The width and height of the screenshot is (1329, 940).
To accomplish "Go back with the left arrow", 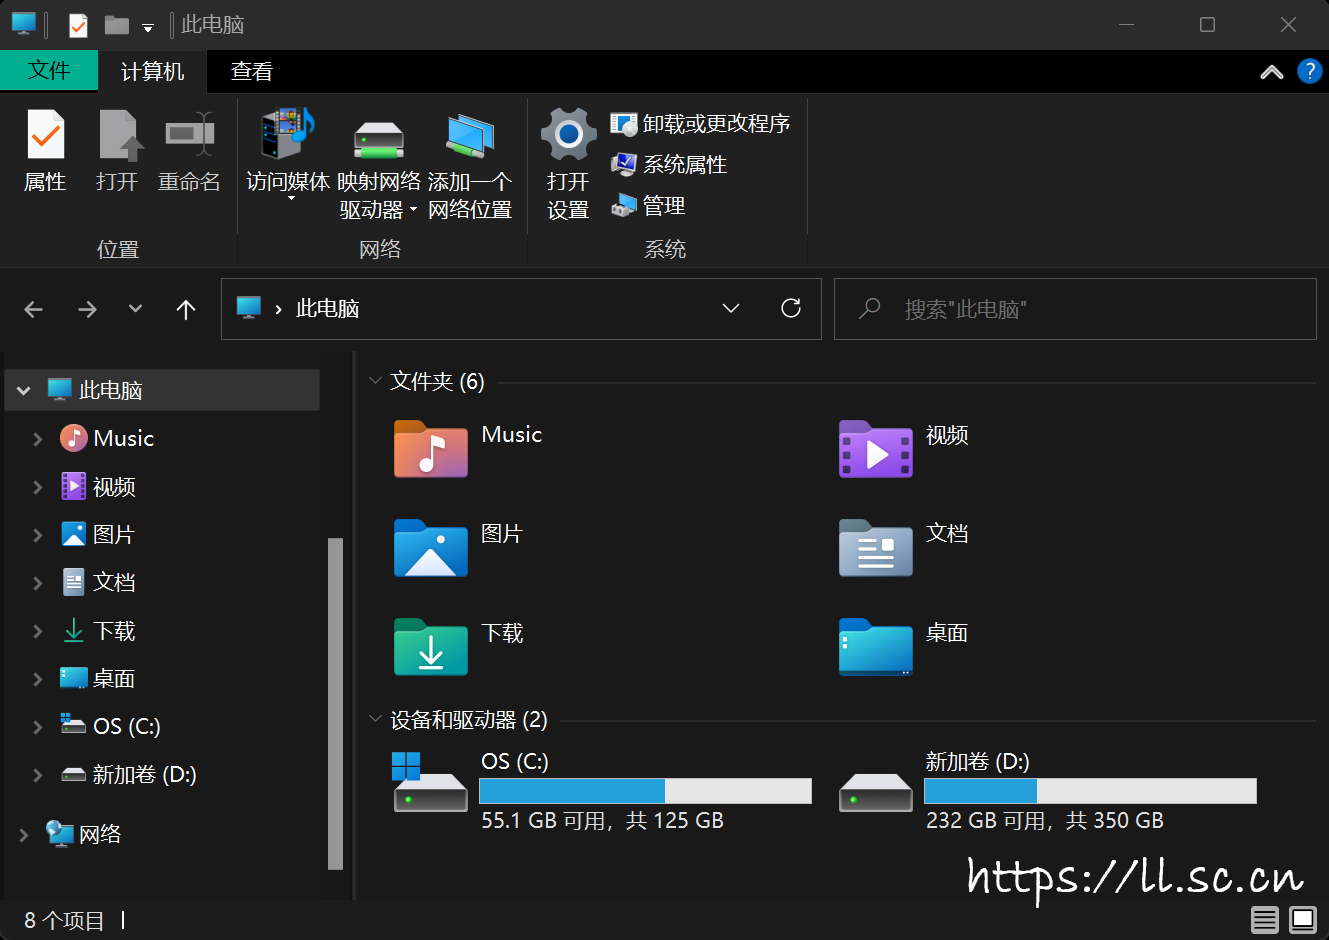I will [34, 309].
